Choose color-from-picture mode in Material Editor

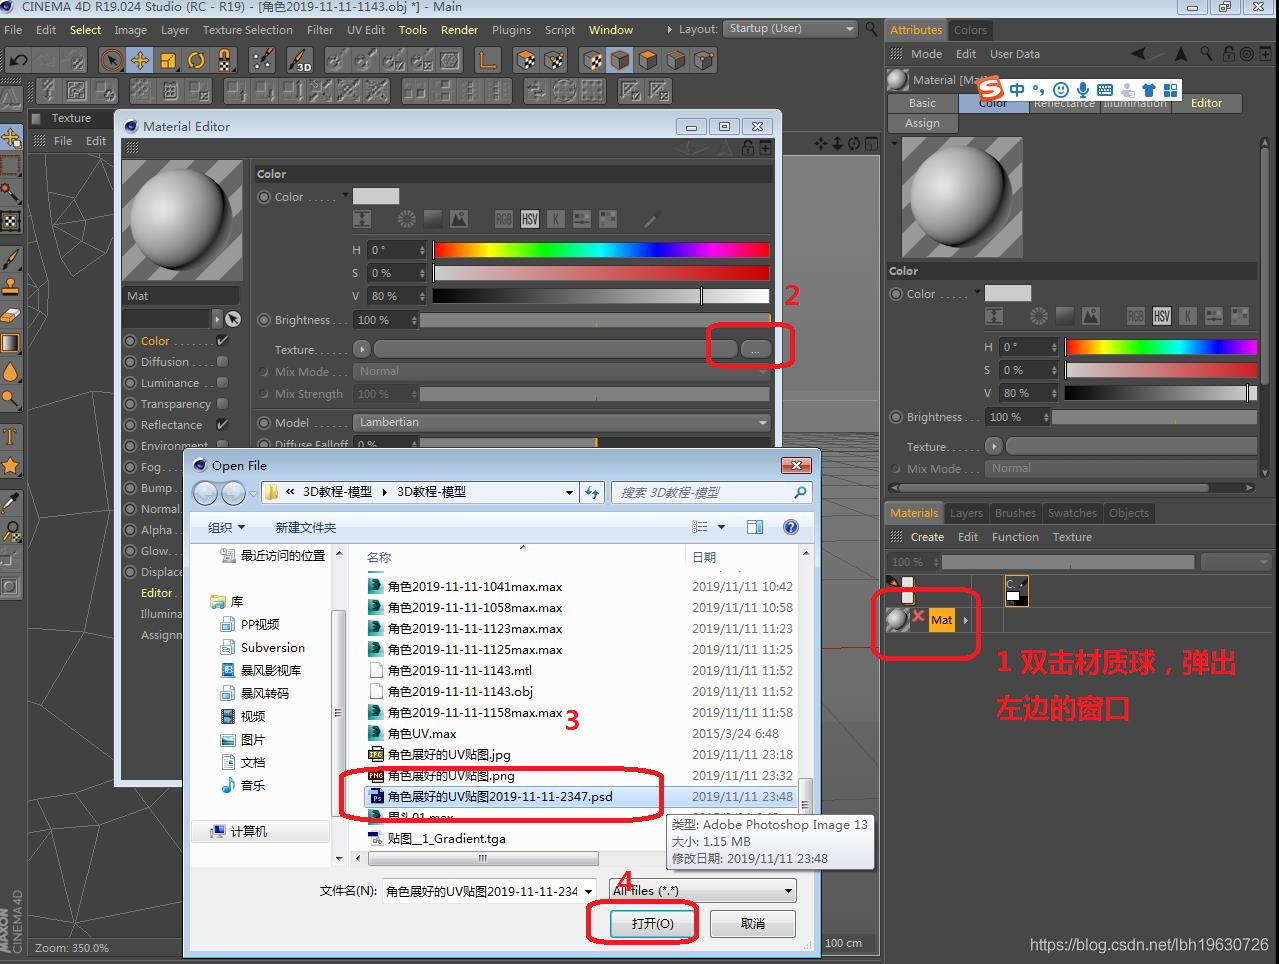(x=458, y=219)
